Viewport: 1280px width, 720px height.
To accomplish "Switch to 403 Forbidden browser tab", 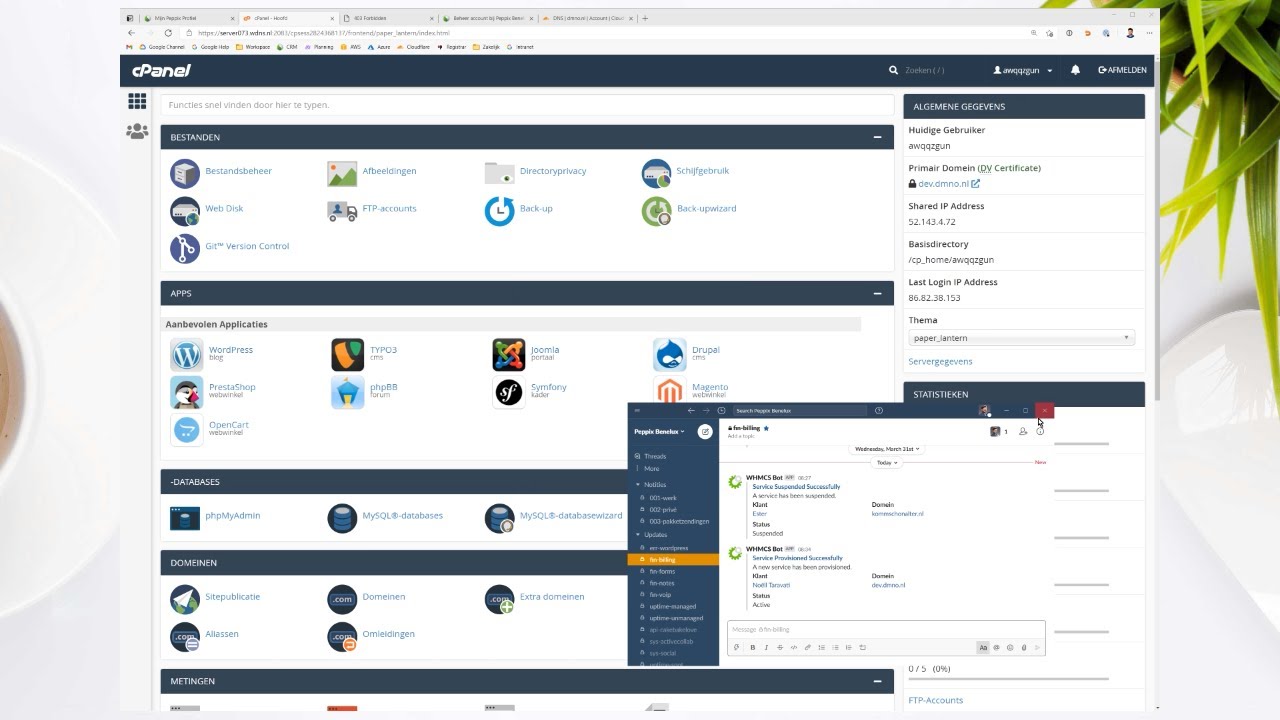I will click(388, 18).
